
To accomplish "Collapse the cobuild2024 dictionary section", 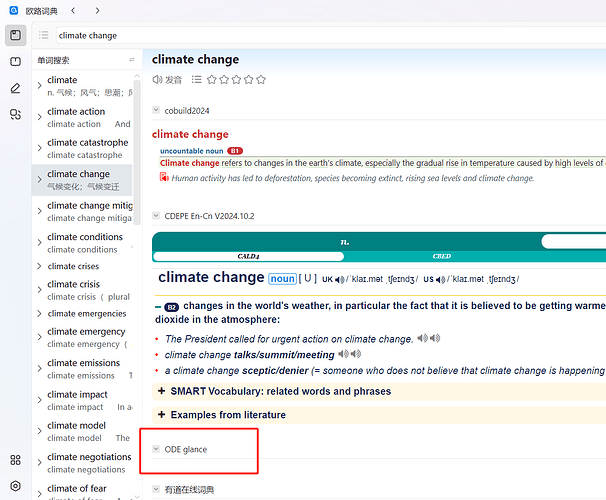I will pyautogui.click(x=156, y=110).
